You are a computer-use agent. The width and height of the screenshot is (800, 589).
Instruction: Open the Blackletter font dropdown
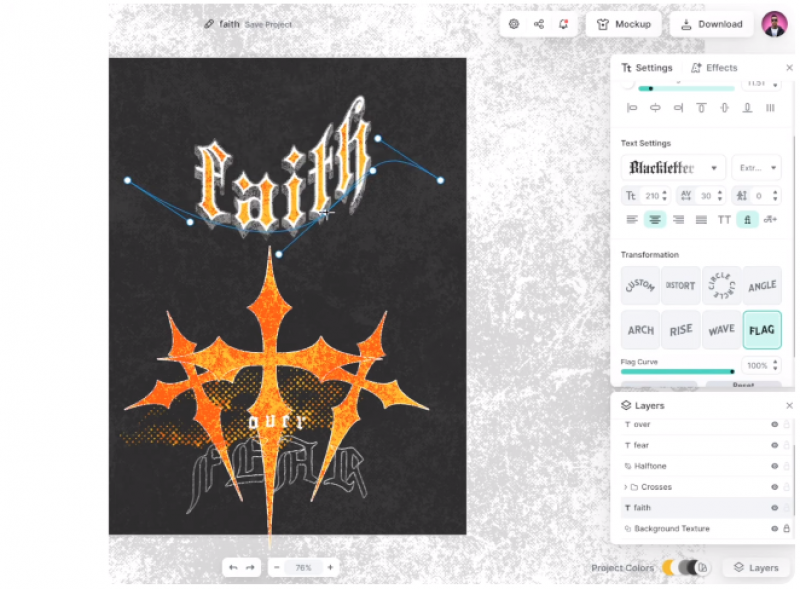click(673, 168)
